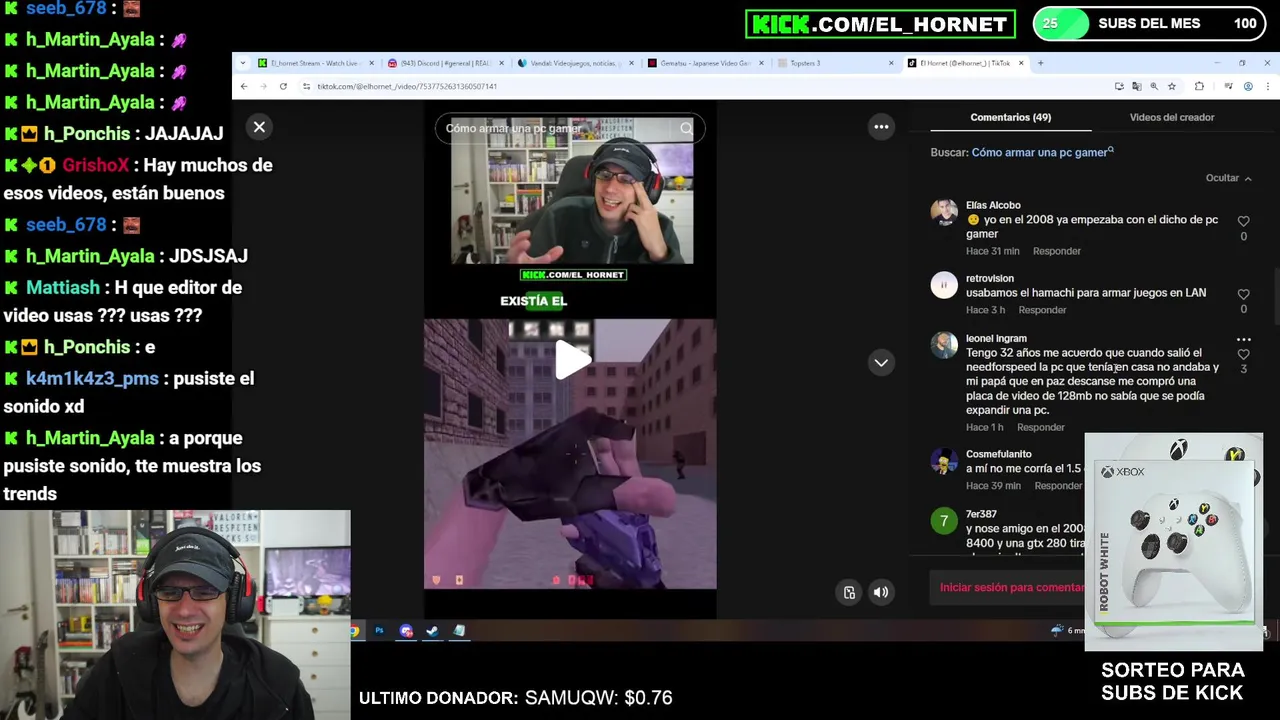The width and height of the screenshot is (1280, 720).
Task: Click the username 7er387
Action: coord(982,513)
